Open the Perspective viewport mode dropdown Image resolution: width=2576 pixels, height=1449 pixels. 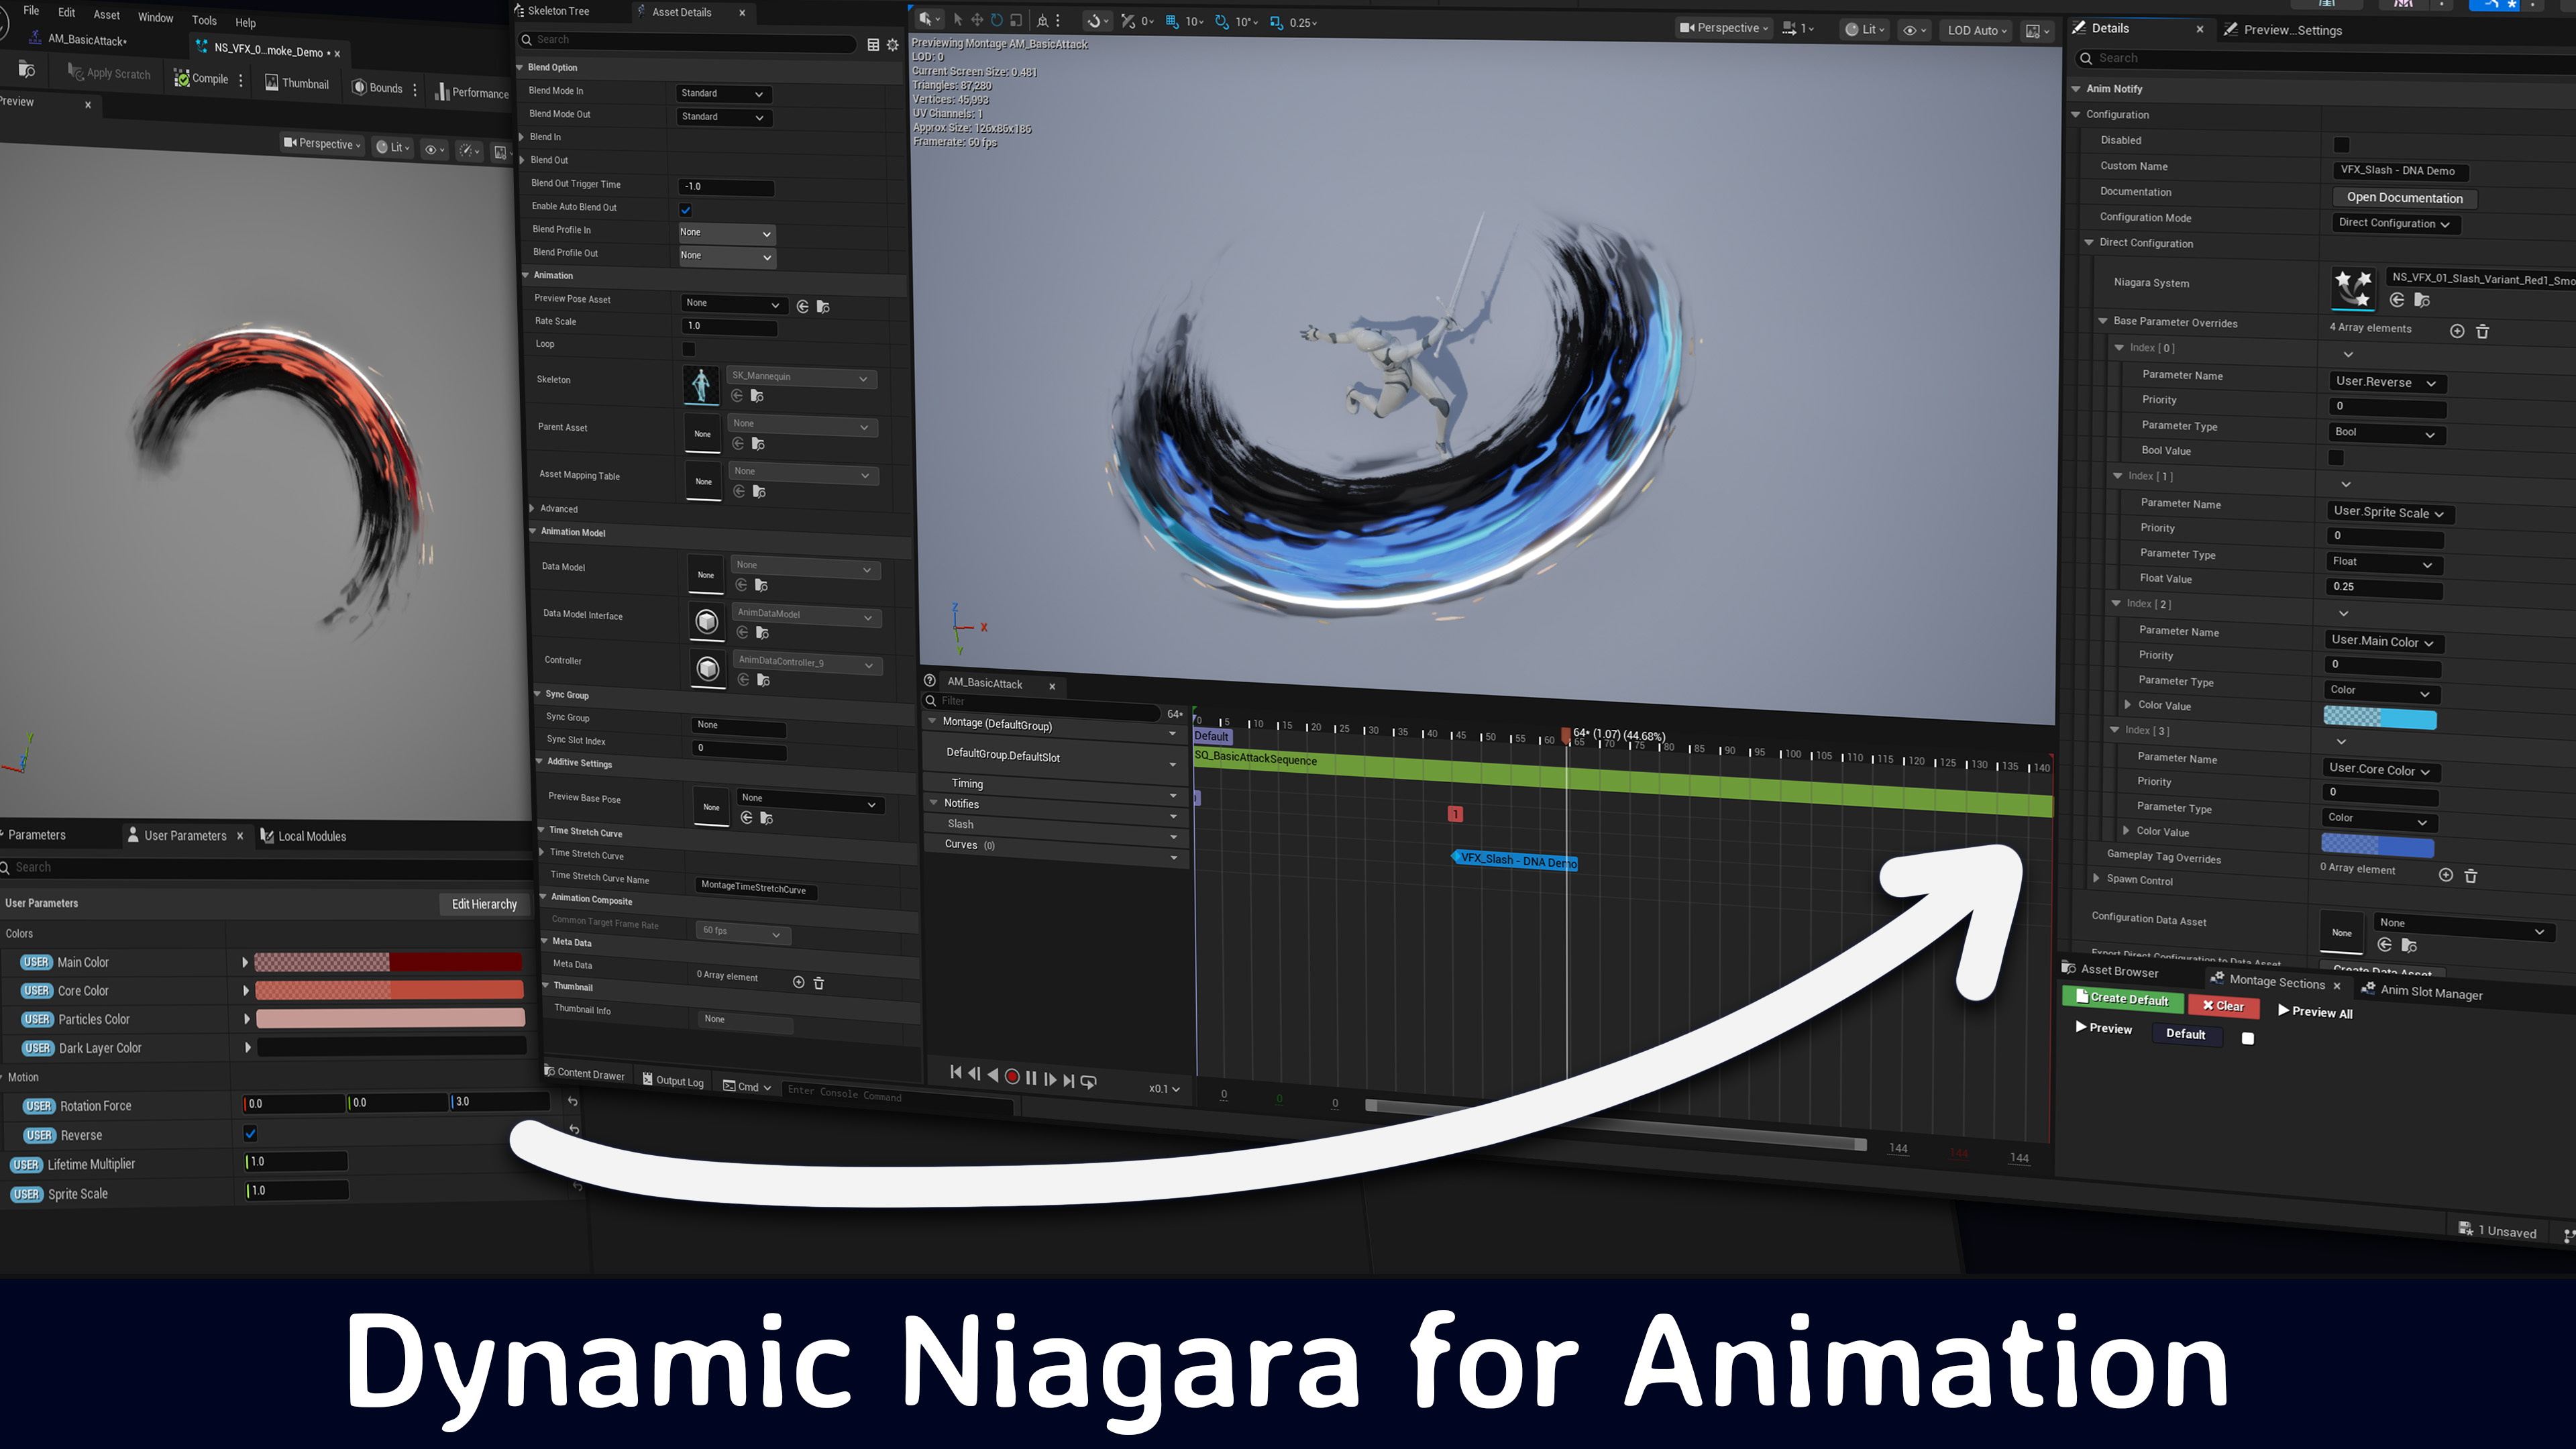point(1723,27)
